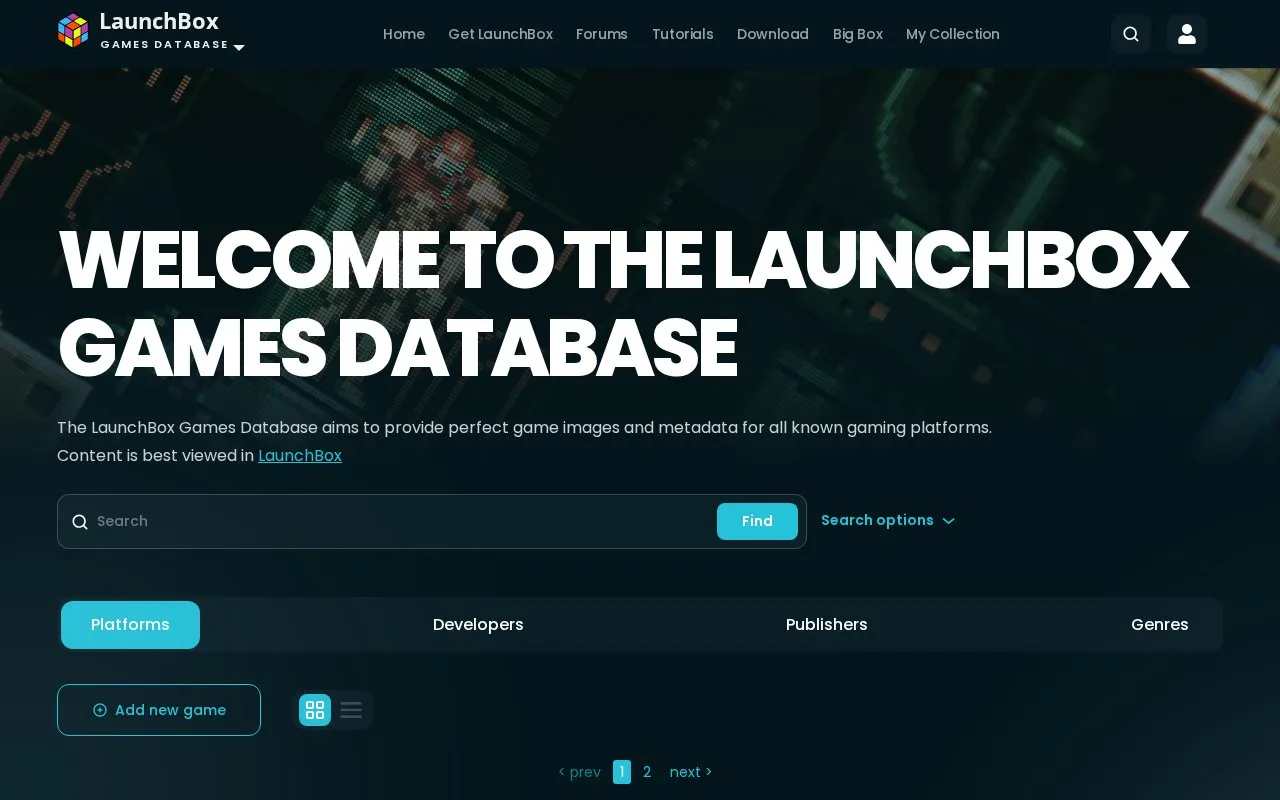Click the next page link
The image size is (1280, 800).
tap(691, 772)
